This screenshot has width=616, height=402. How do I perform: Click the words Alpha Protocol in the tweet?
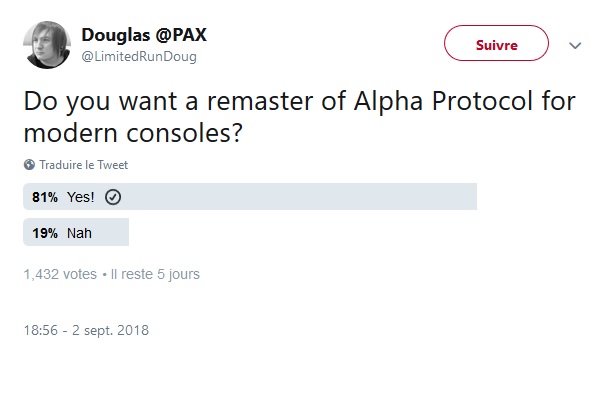coord(443,101)
